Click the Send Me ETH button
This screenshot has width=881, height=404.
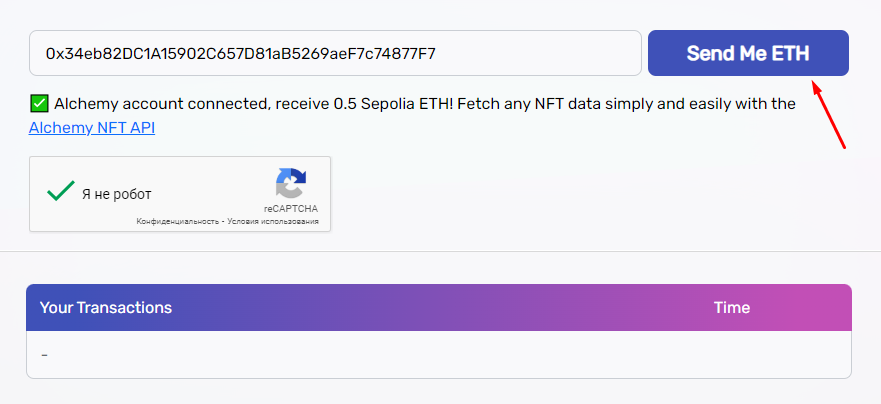748,53
